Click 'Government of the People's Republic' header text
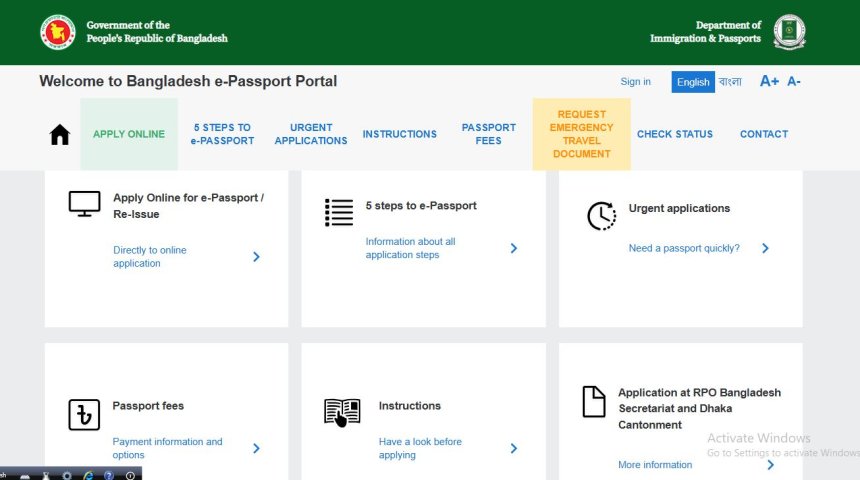Image resolution: width=860 pixels, height=480 pixels. tap(157, 32)
